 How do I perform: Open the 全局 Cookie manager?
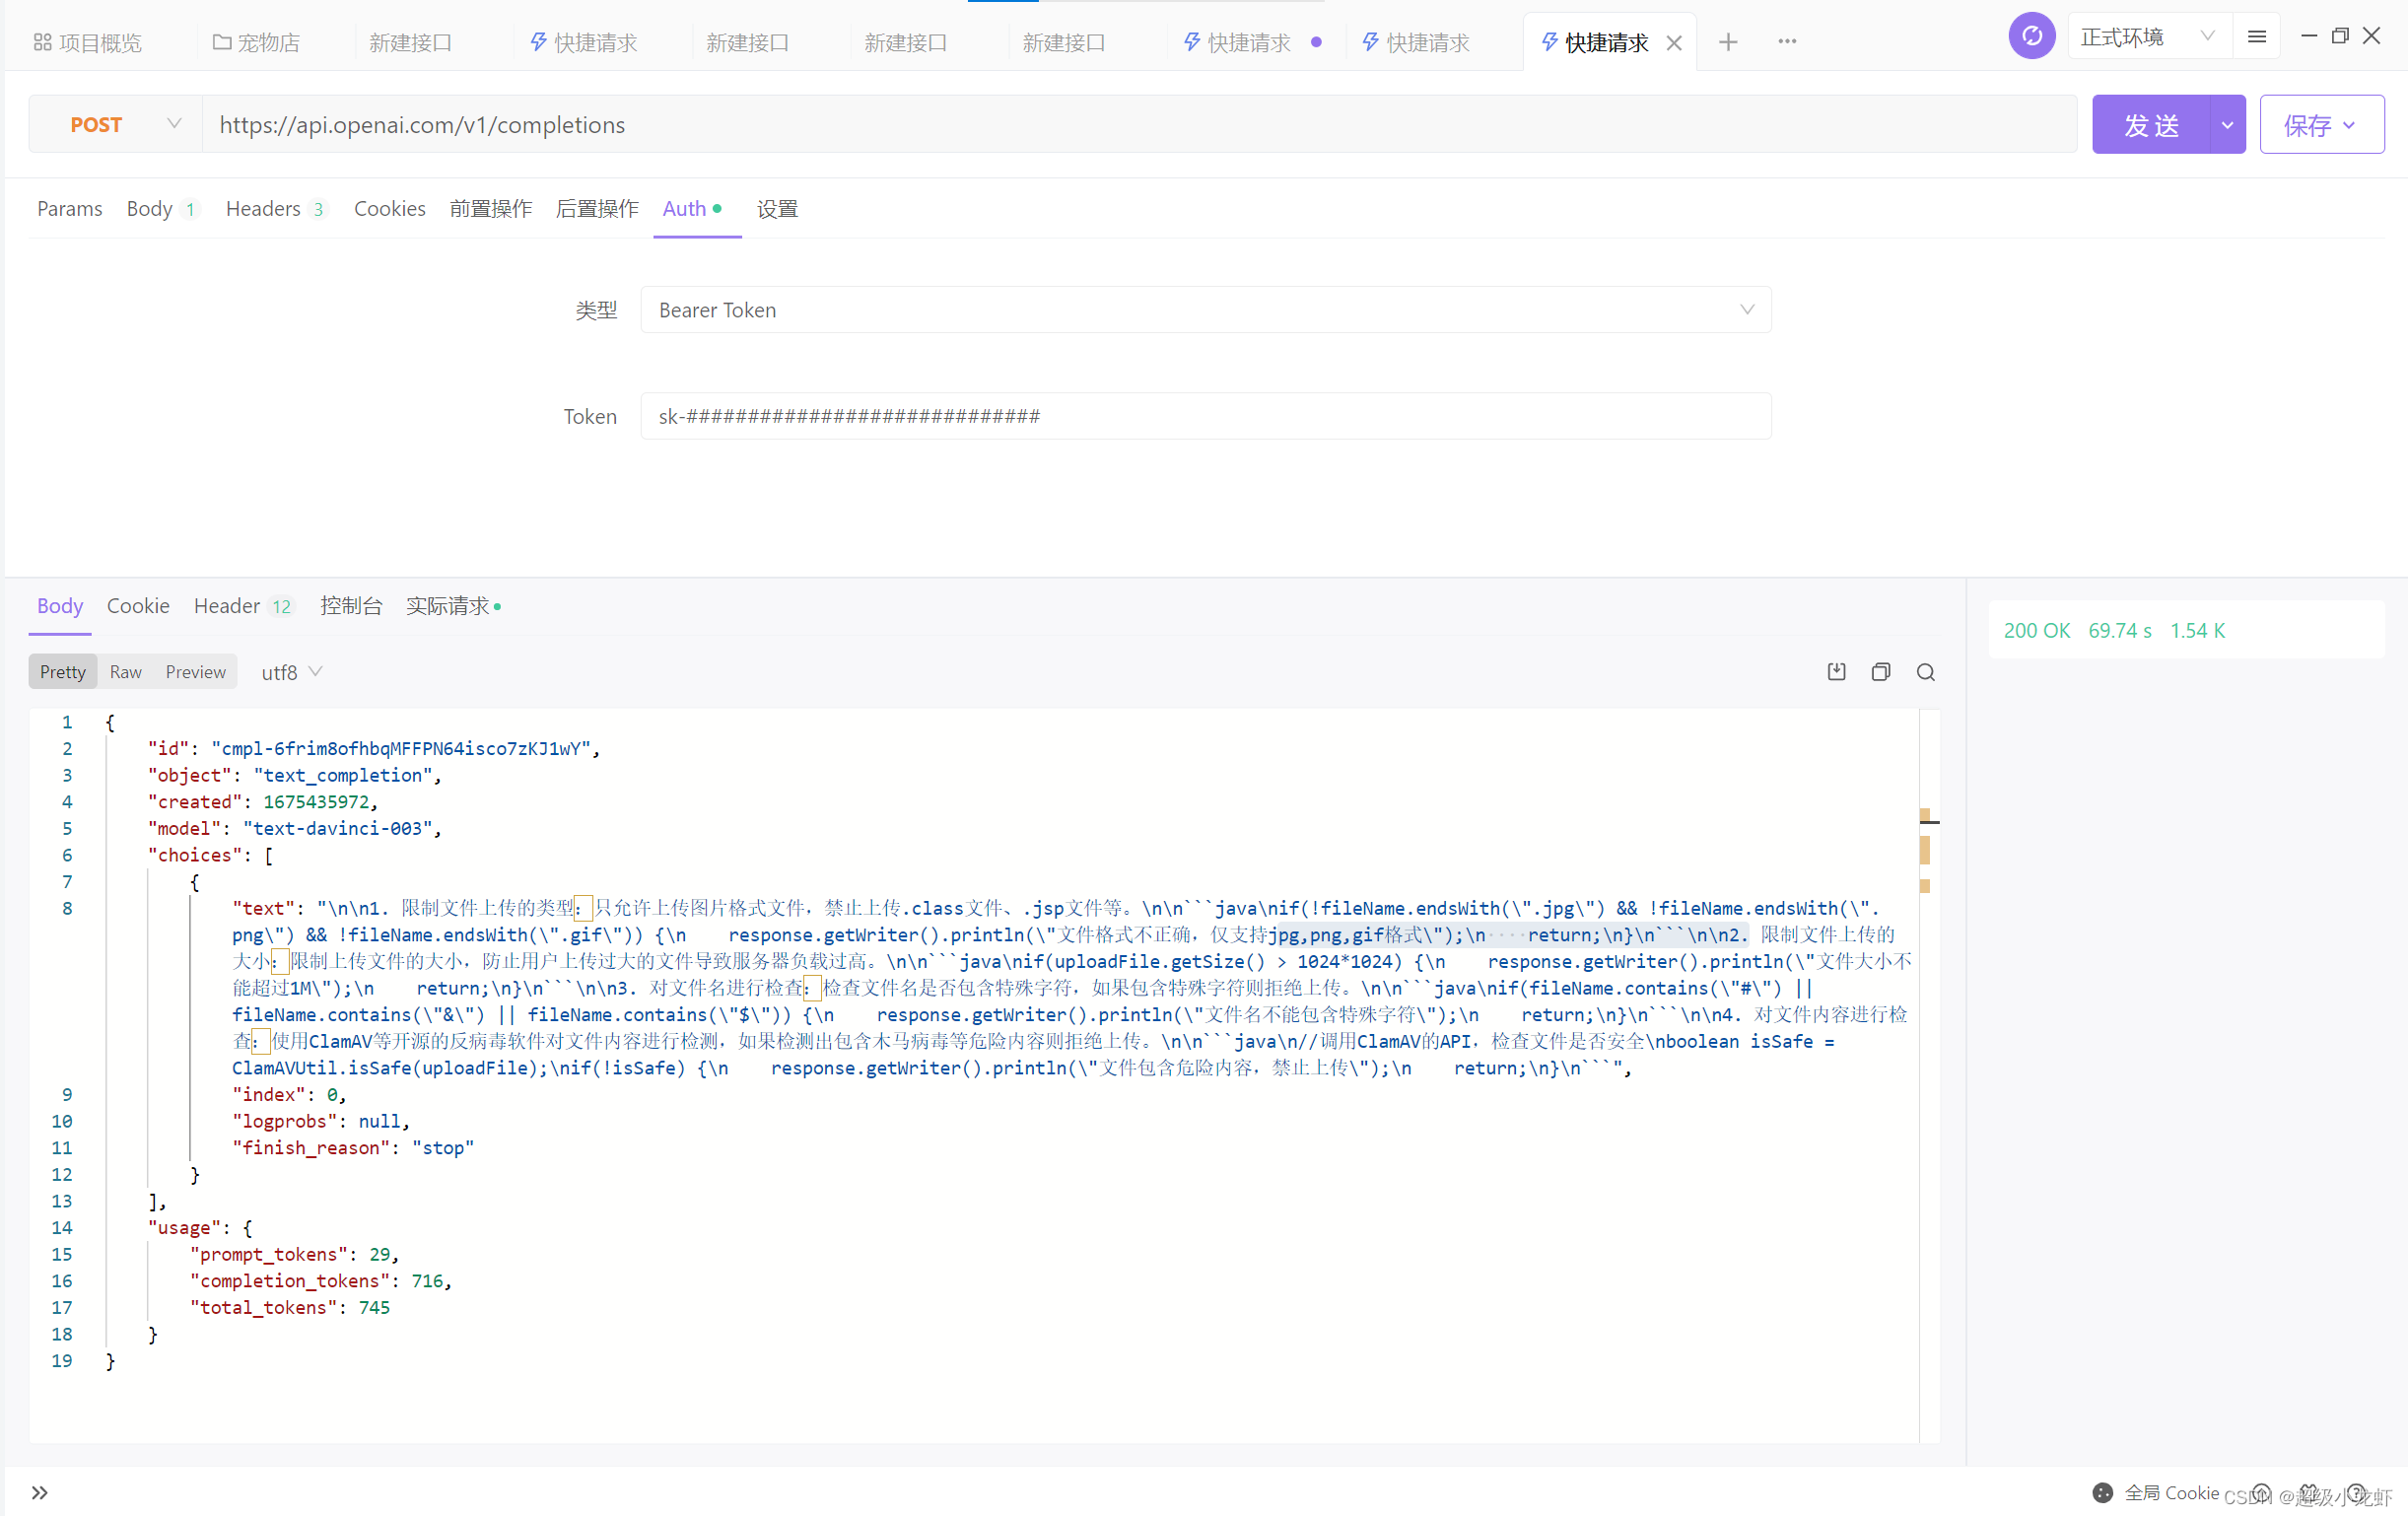tap(2156, 1493)
